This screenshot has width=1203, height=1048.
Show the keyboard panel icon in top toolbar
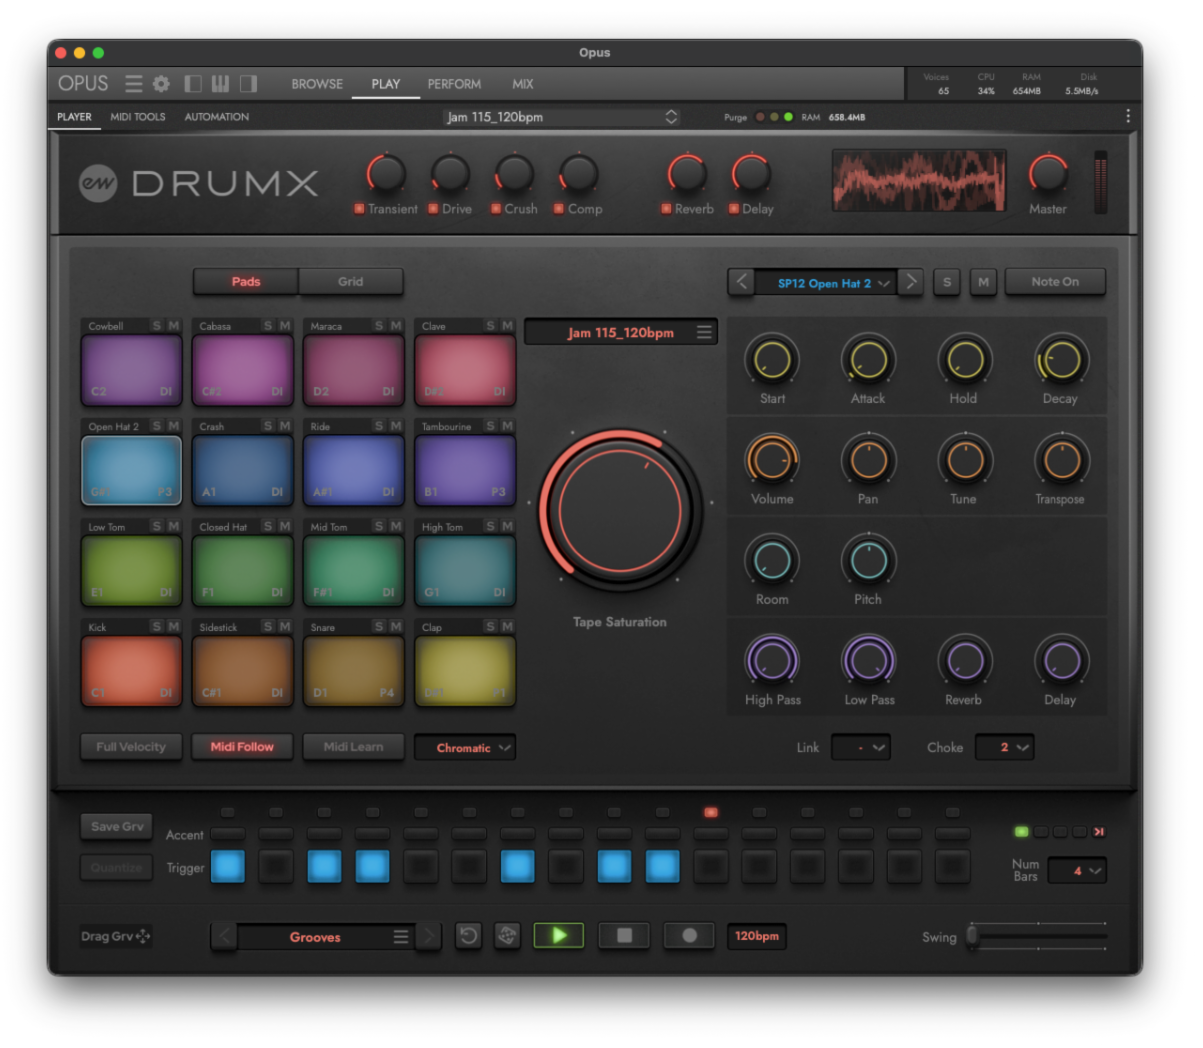coord(221,84)
